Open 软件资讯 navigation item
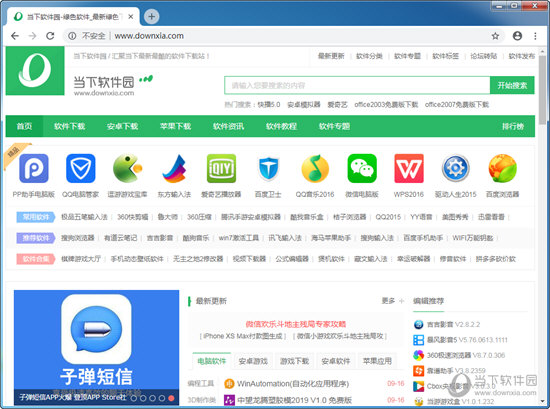 click(228, 126)
